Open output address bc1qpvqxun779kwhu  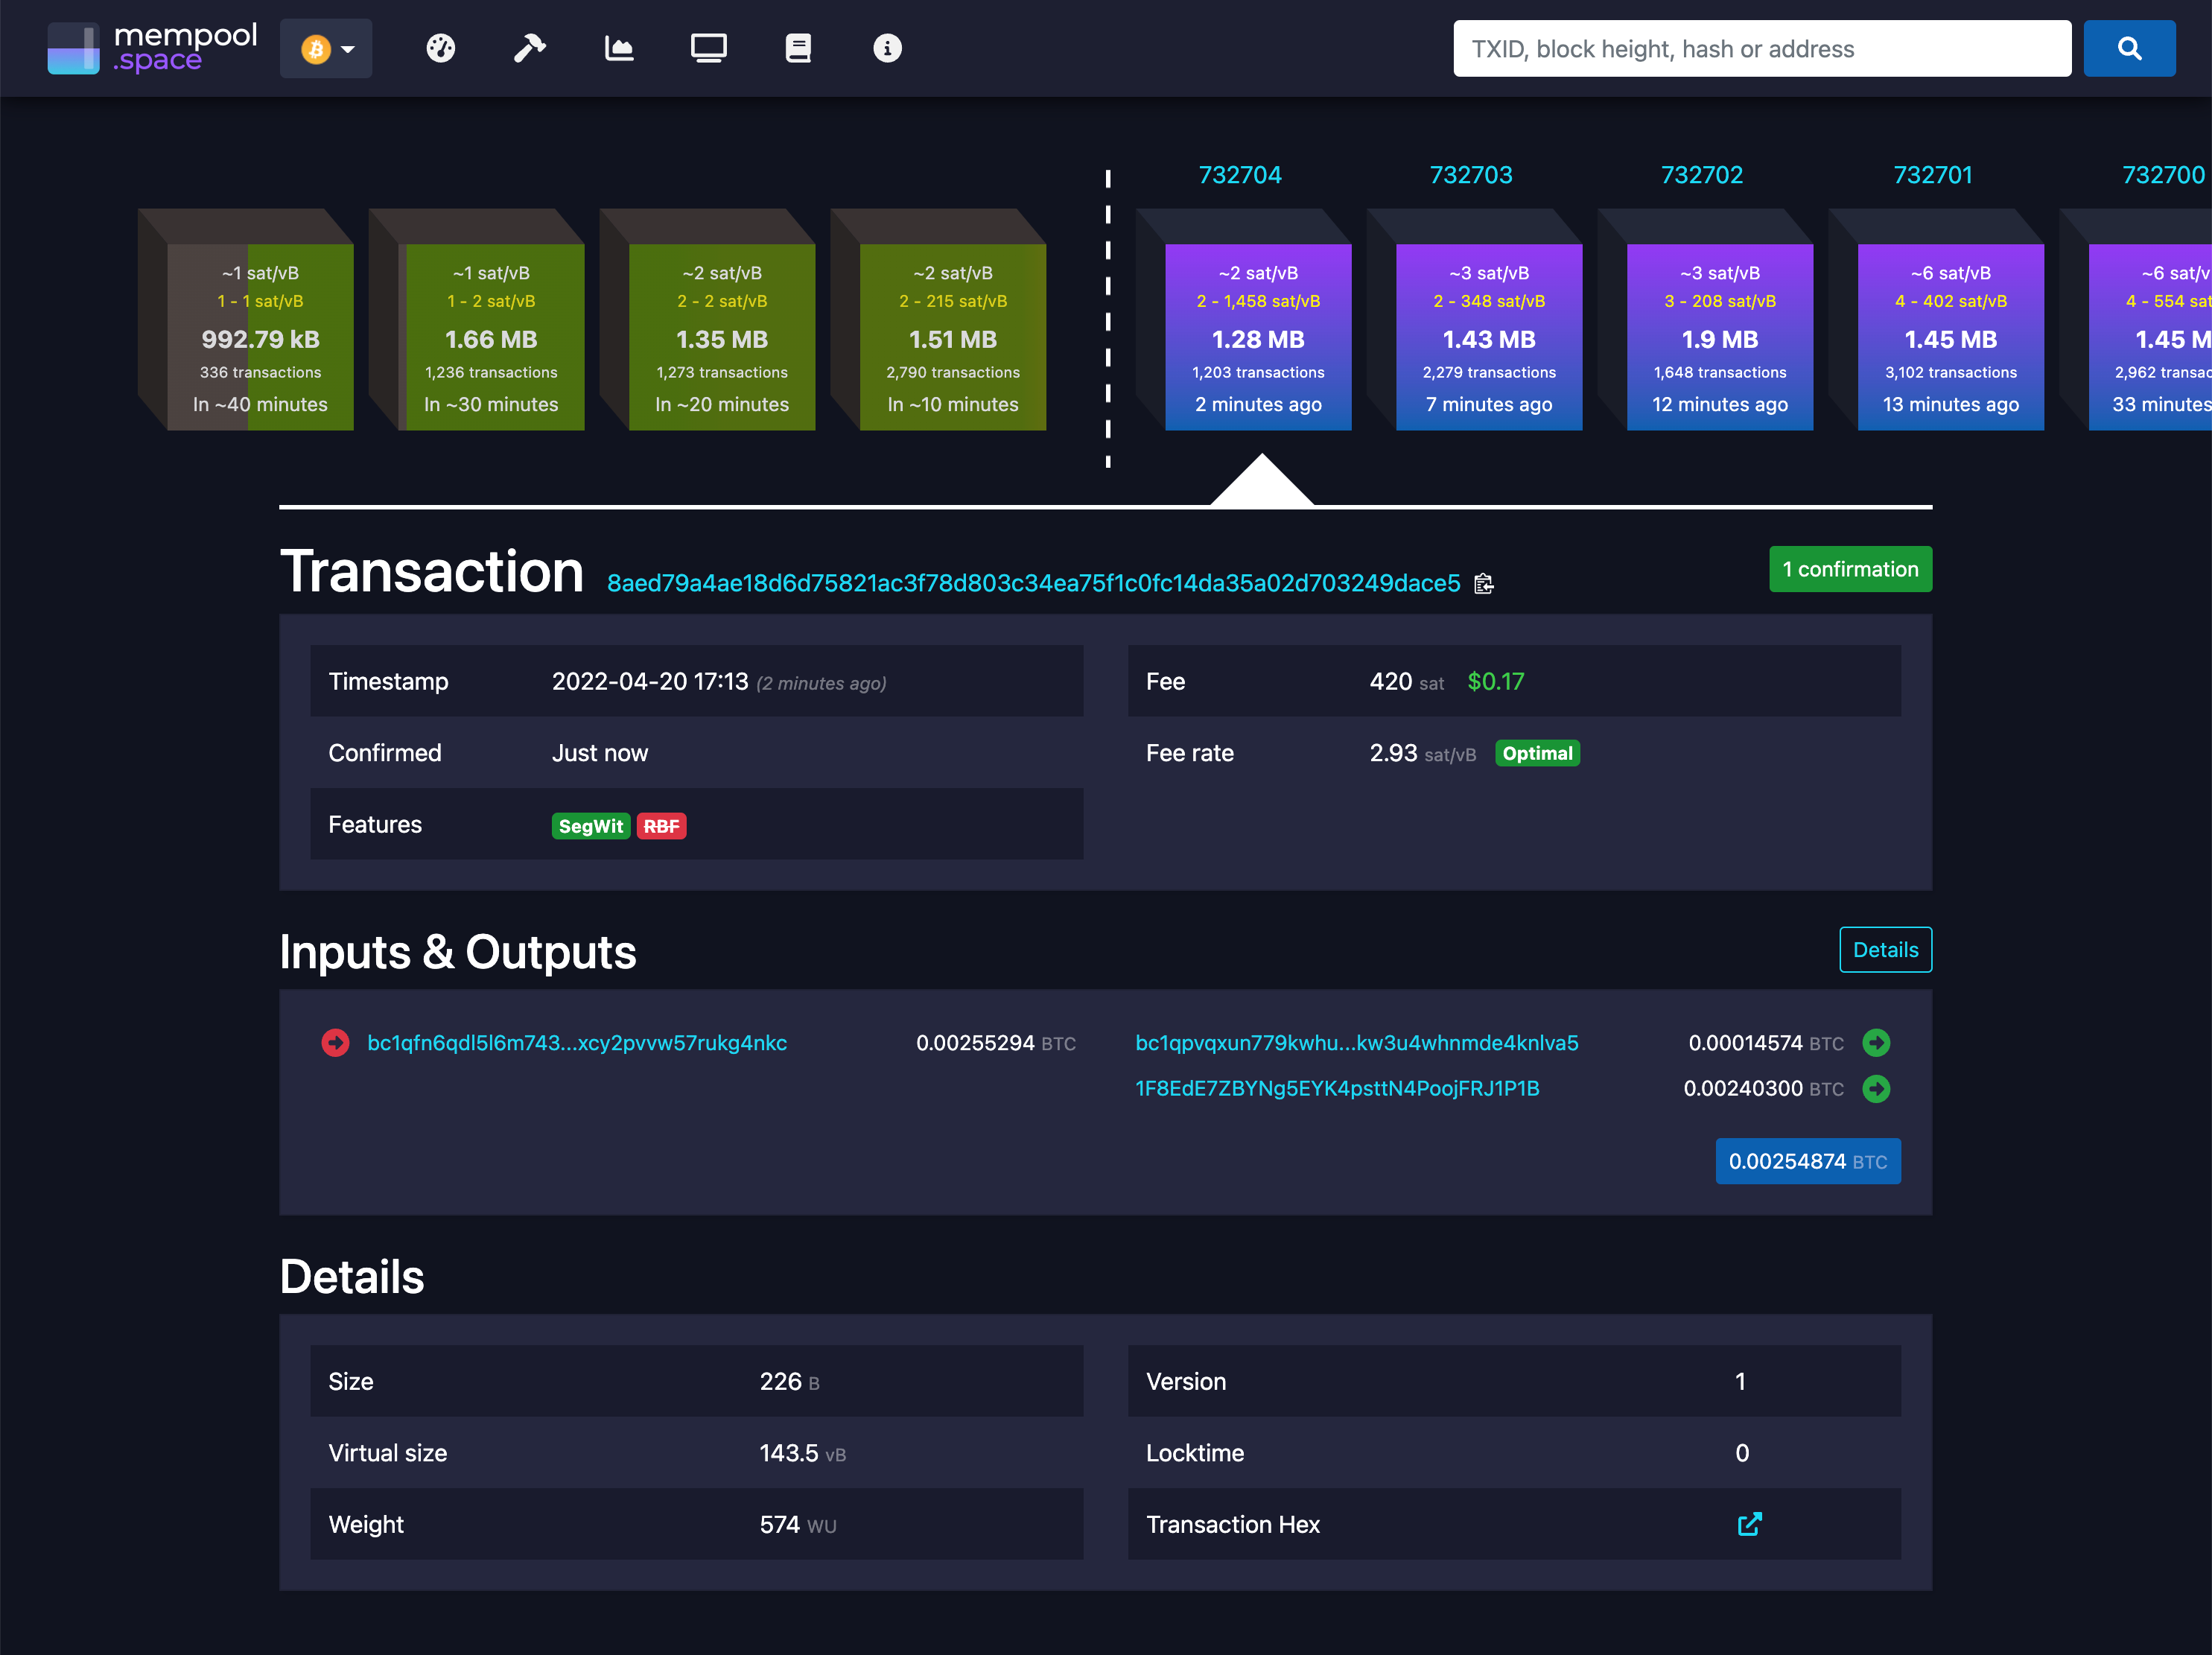[x=1357, y=1043]
